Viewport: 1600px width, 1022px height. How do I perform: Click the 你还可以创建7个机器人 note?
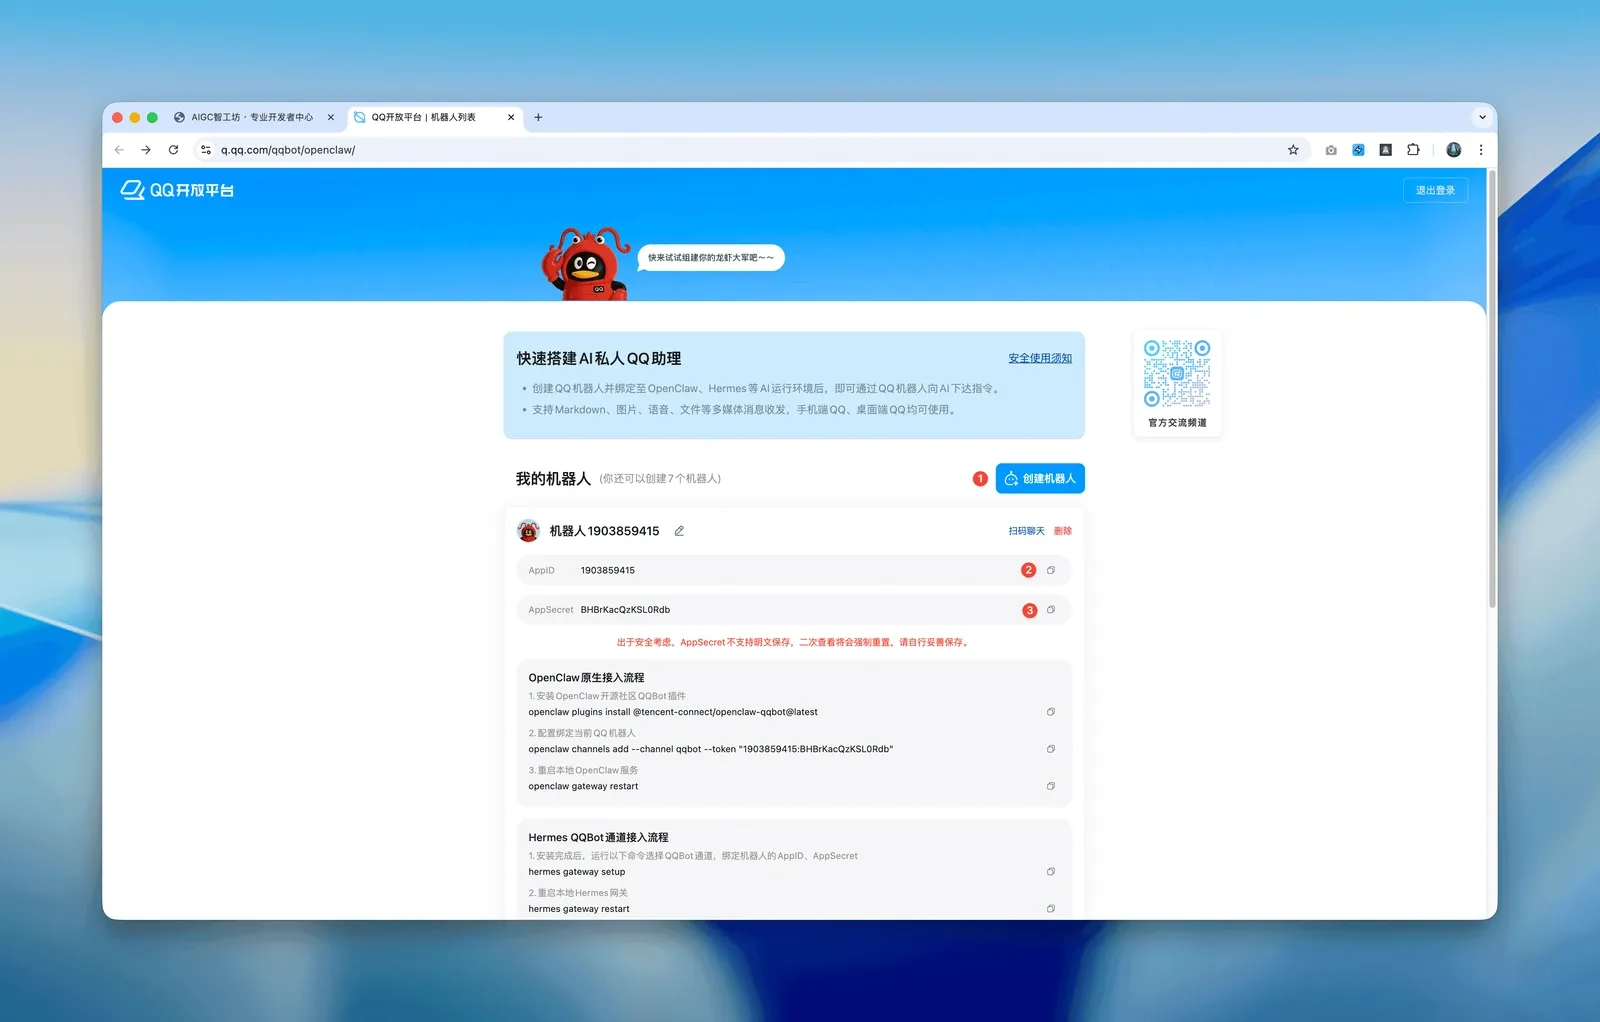pos(660,479)
